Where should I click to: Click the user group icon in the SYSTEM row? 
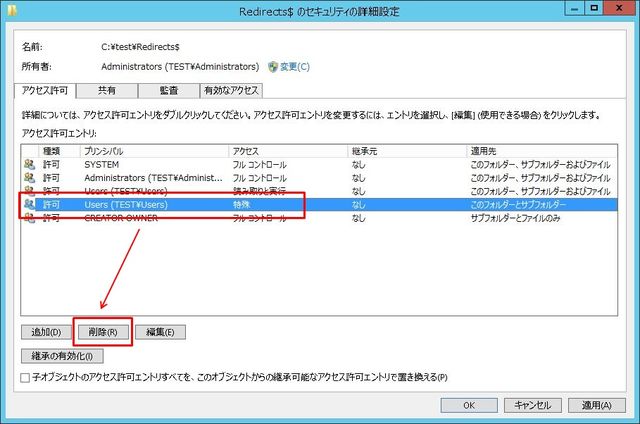(x=29, y=164)
